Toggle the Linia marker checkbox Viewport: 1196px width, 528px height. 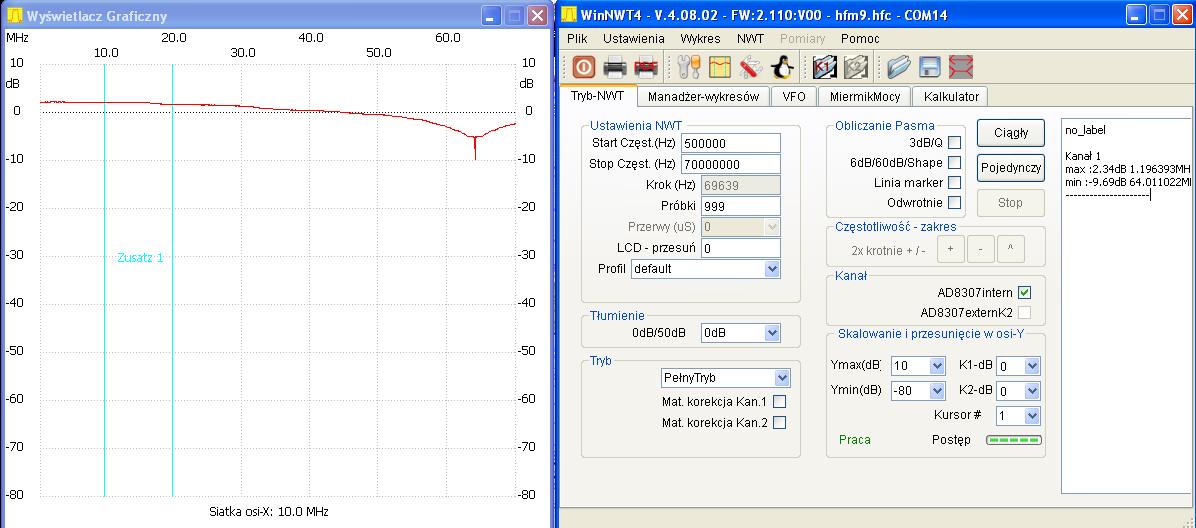click(x=954, y=183)
